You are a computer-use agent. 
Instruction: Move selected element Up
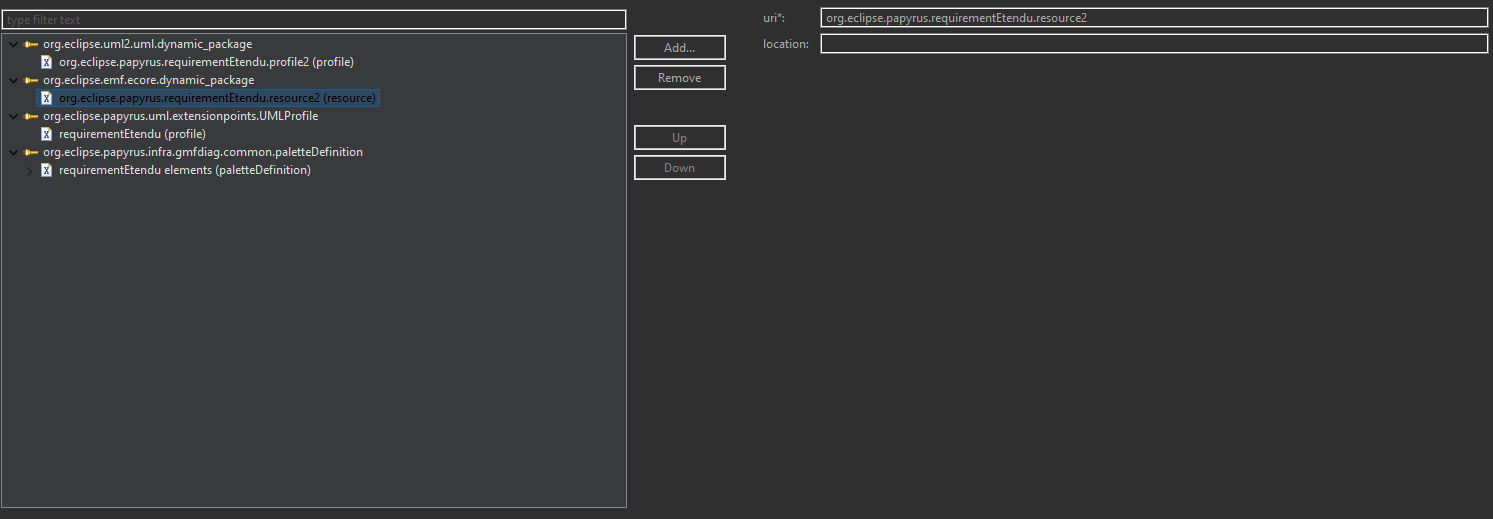(680, 138)
